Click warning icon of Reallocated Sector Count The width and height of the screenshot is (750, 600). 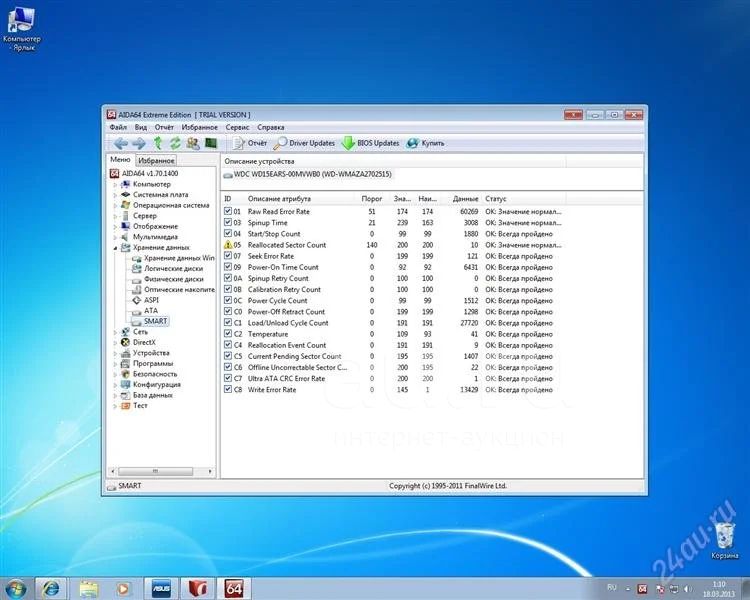pos(228,244)
